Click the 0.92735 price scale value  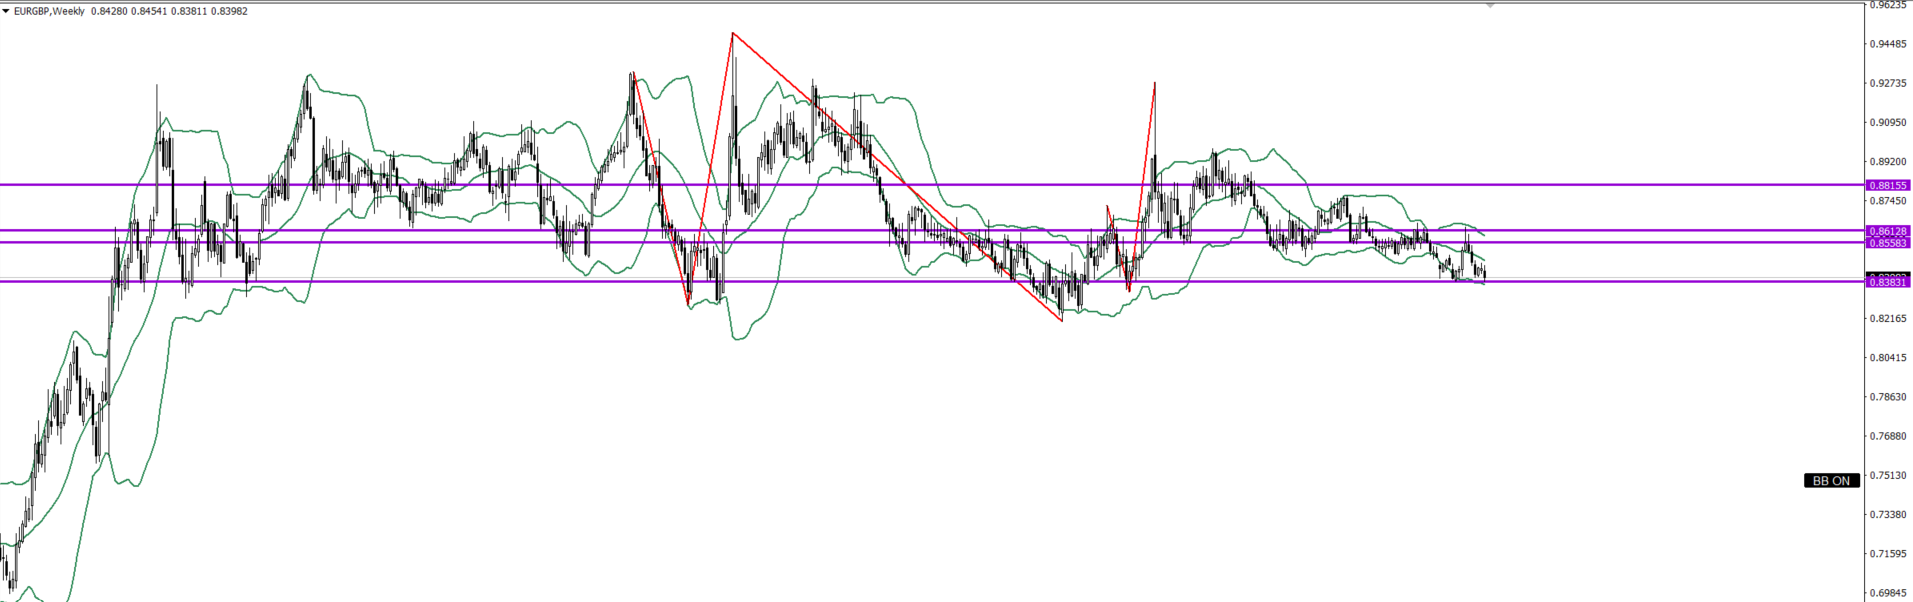[1888, 83]
